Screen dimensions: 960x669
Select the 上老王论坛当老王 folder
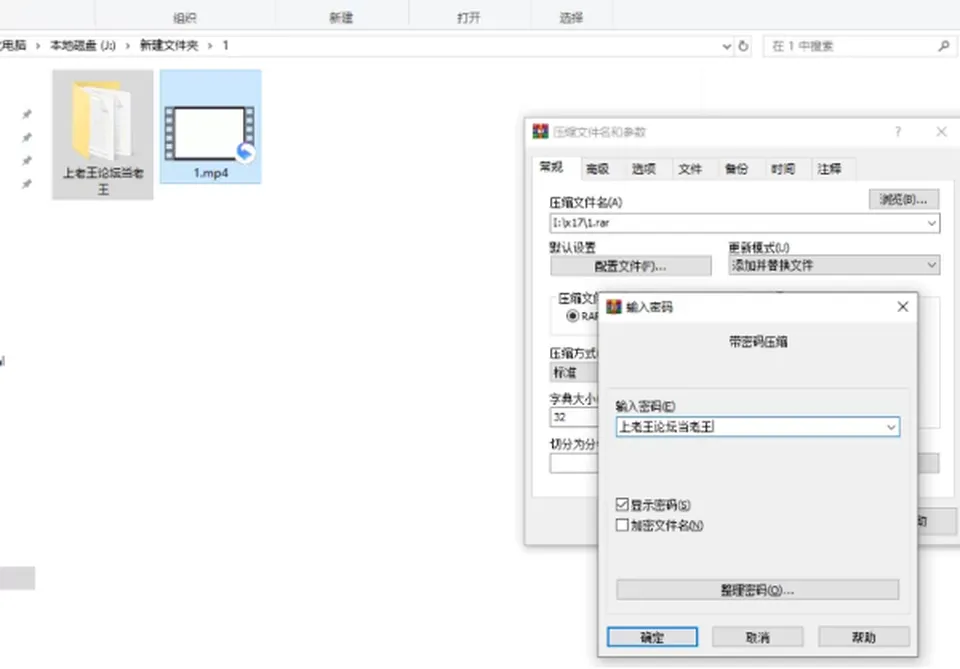tap(103, 134)
